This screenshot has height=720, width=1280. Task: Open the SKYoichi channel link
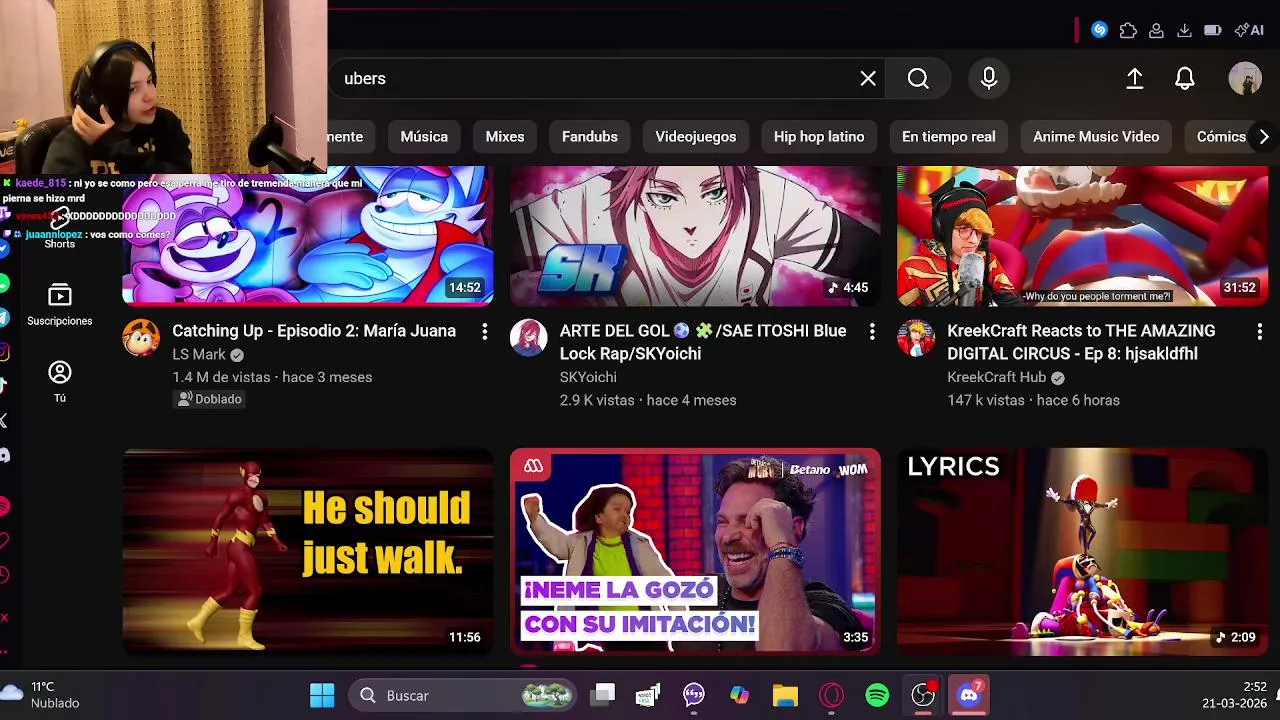coord(588,377)
